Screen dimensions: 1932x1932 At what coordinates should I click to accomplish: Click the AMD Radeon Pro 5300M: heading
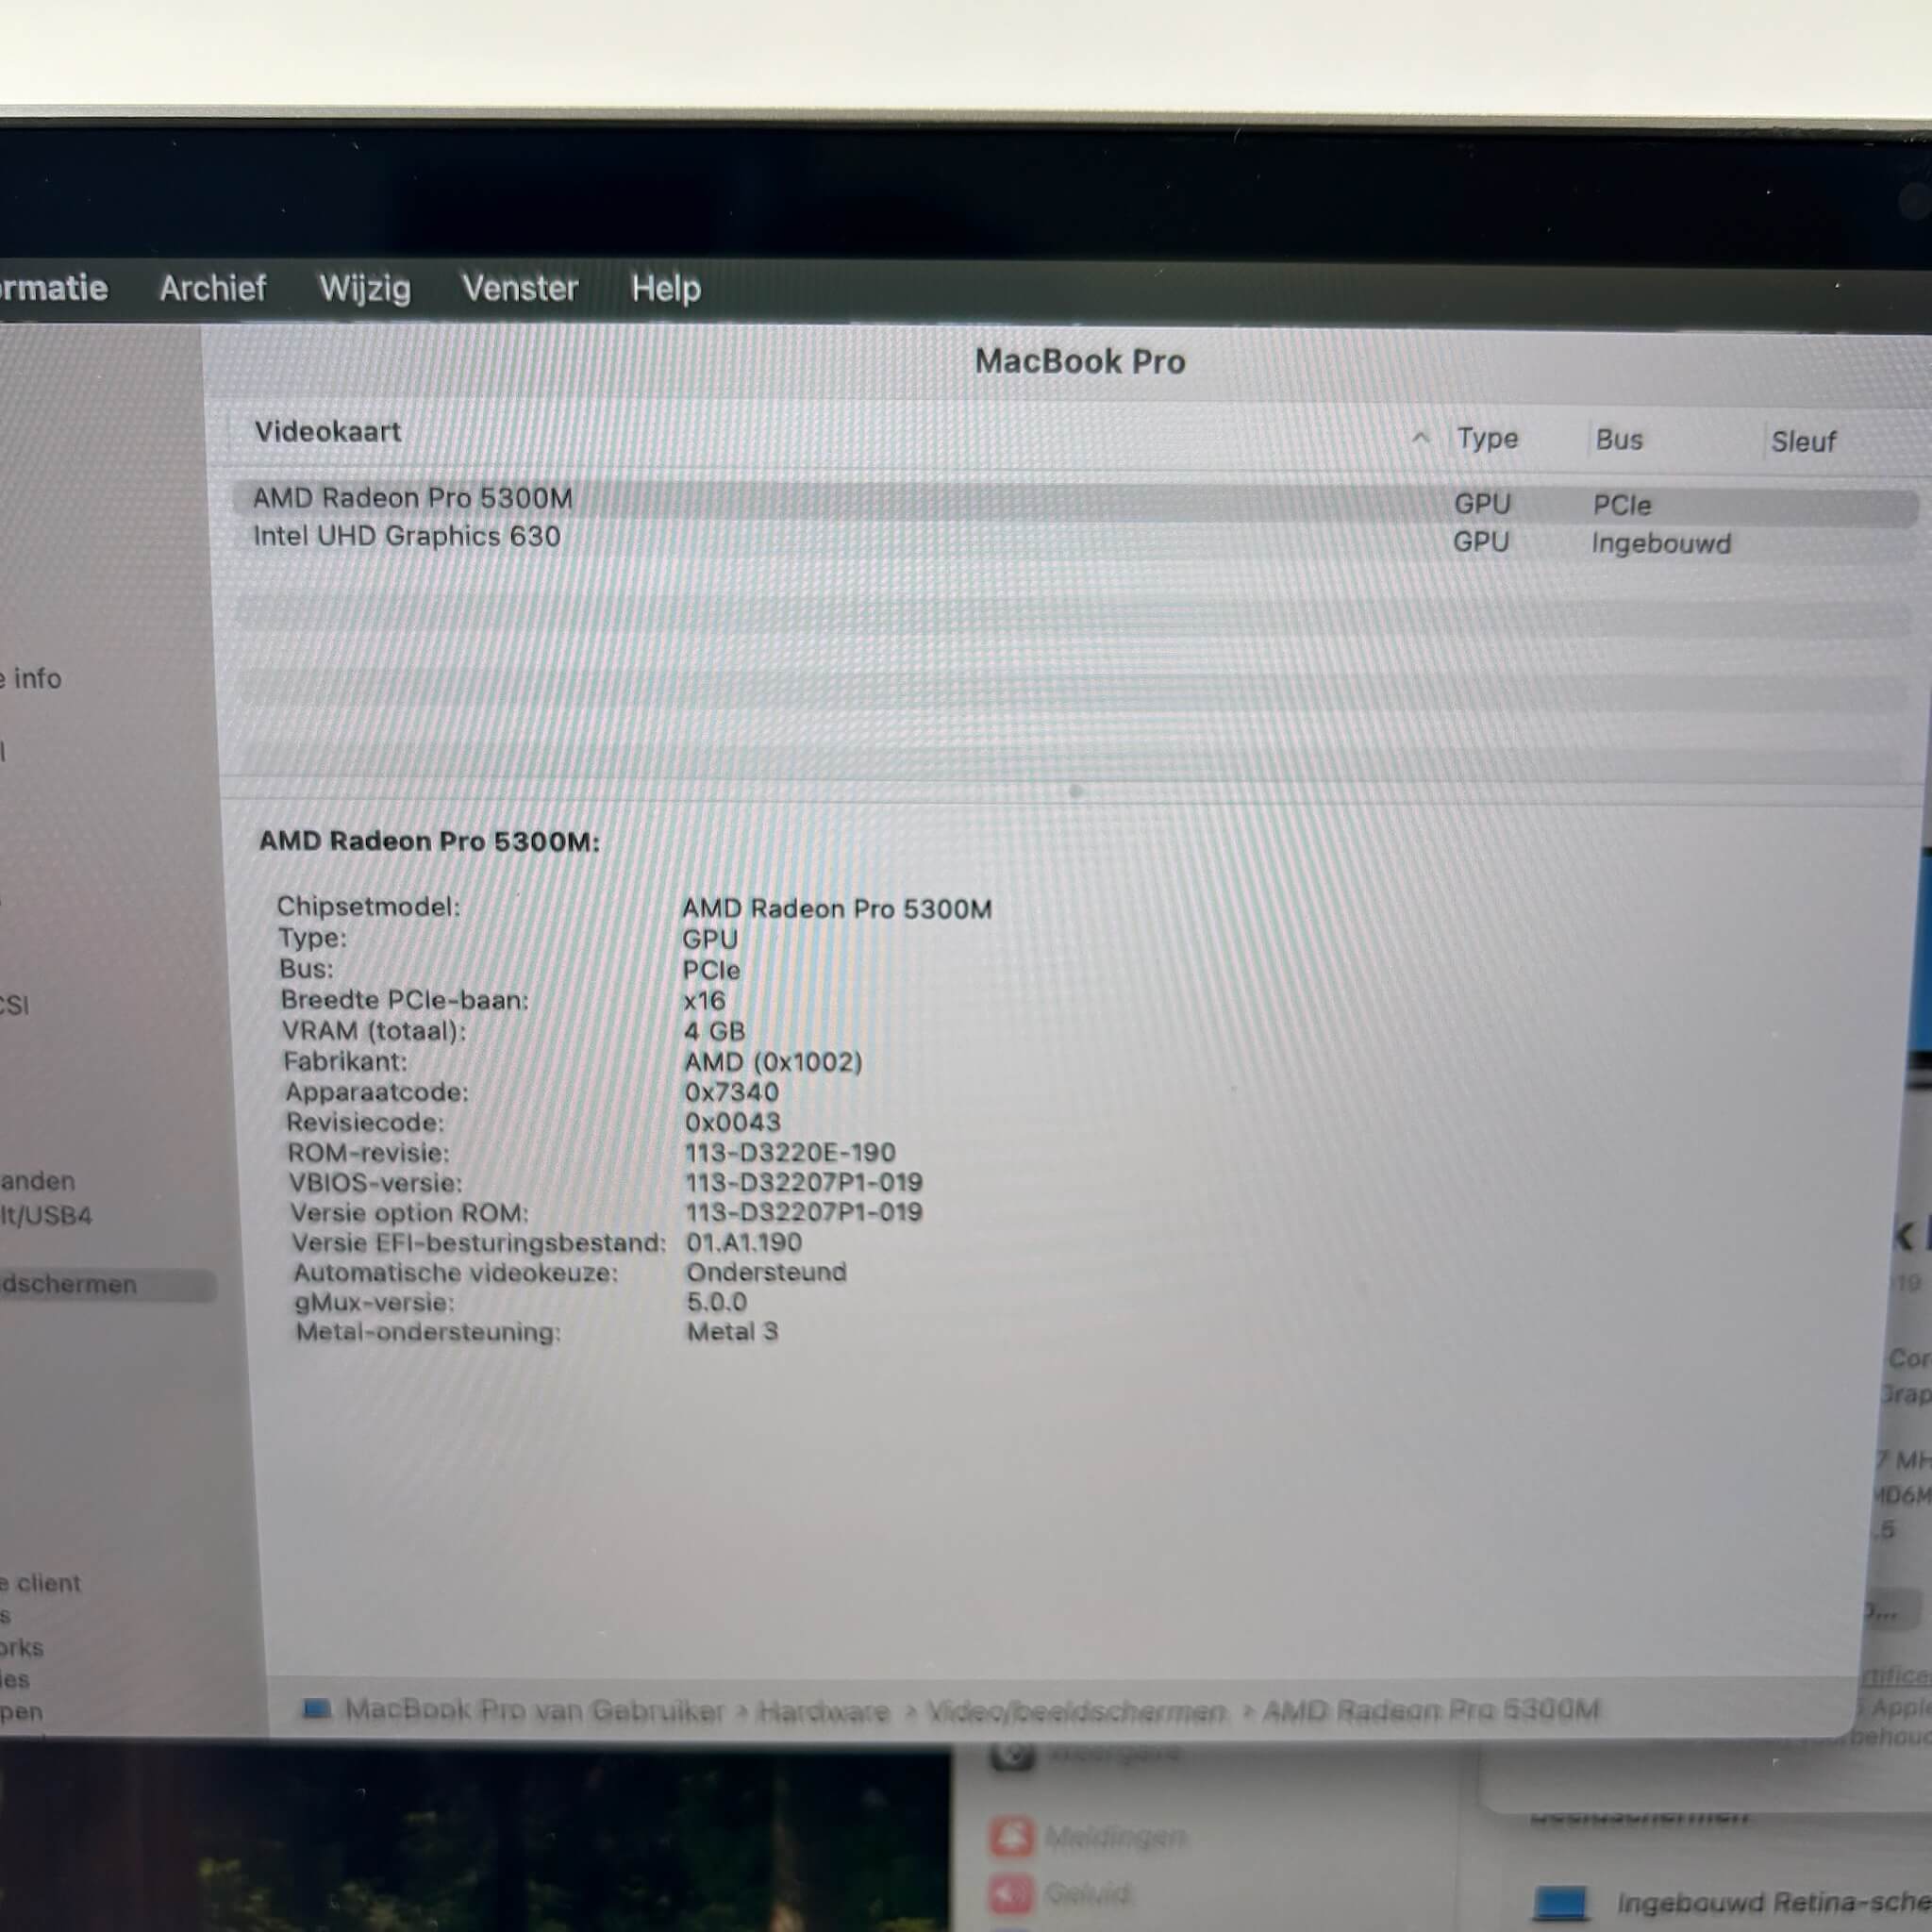click(429, 841)
